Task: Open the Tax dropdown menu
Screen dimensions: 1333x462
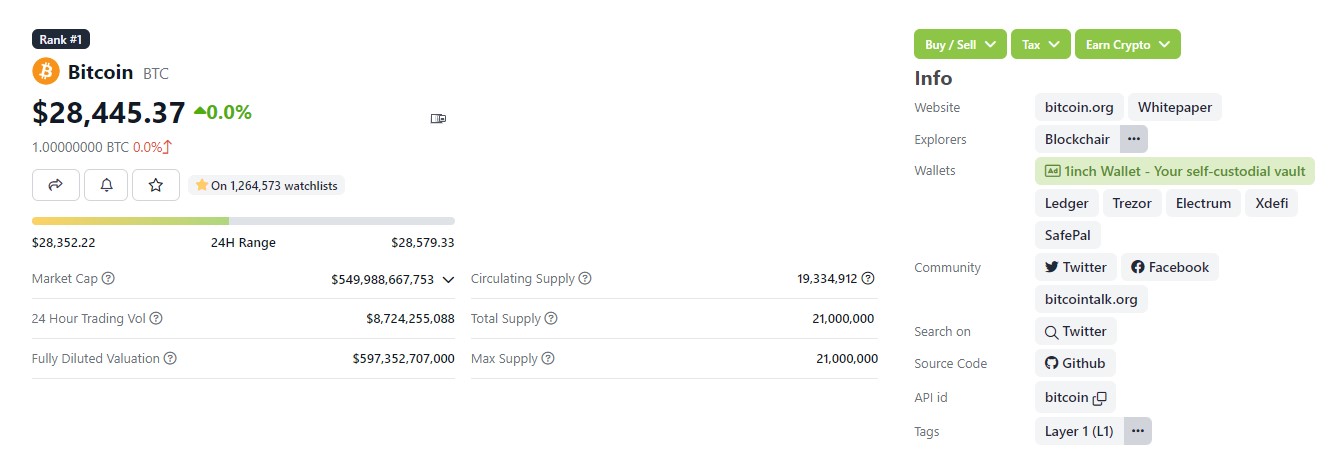Action: tap(1041, 45)
